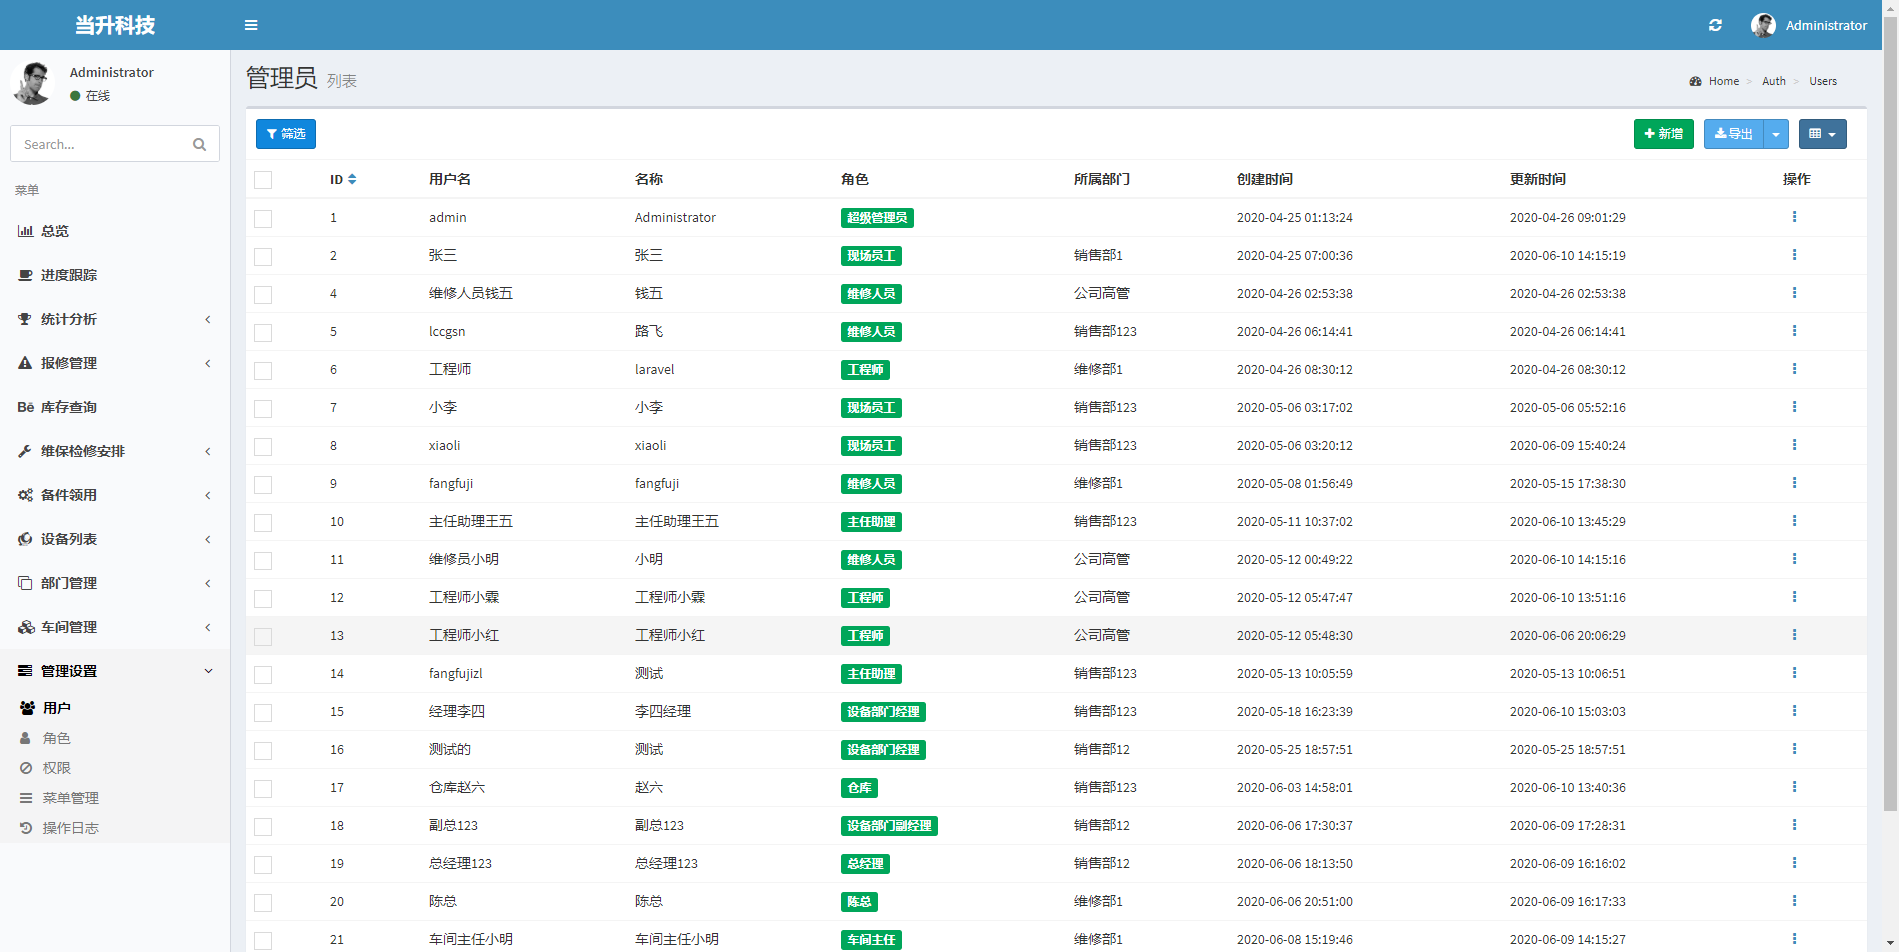Click the 筛选 filter button
The width and height of the screenshot is (1899, 952).
[x=286, y=134]
